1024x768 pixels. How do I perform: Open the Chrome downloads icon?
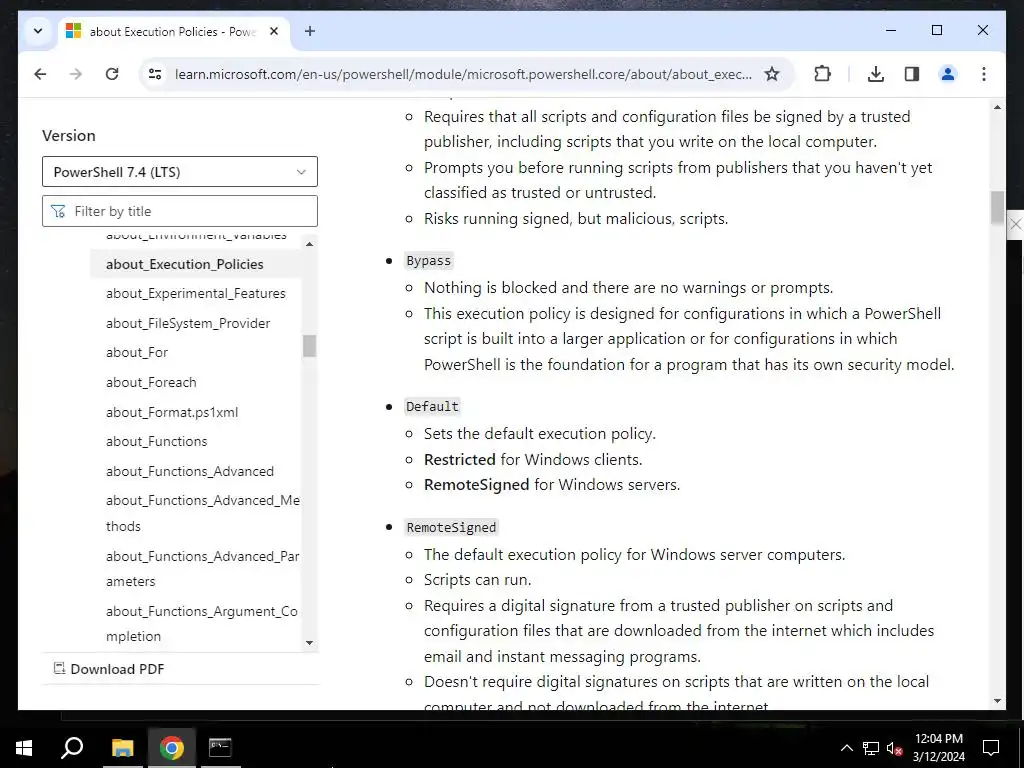coord(876,74)
